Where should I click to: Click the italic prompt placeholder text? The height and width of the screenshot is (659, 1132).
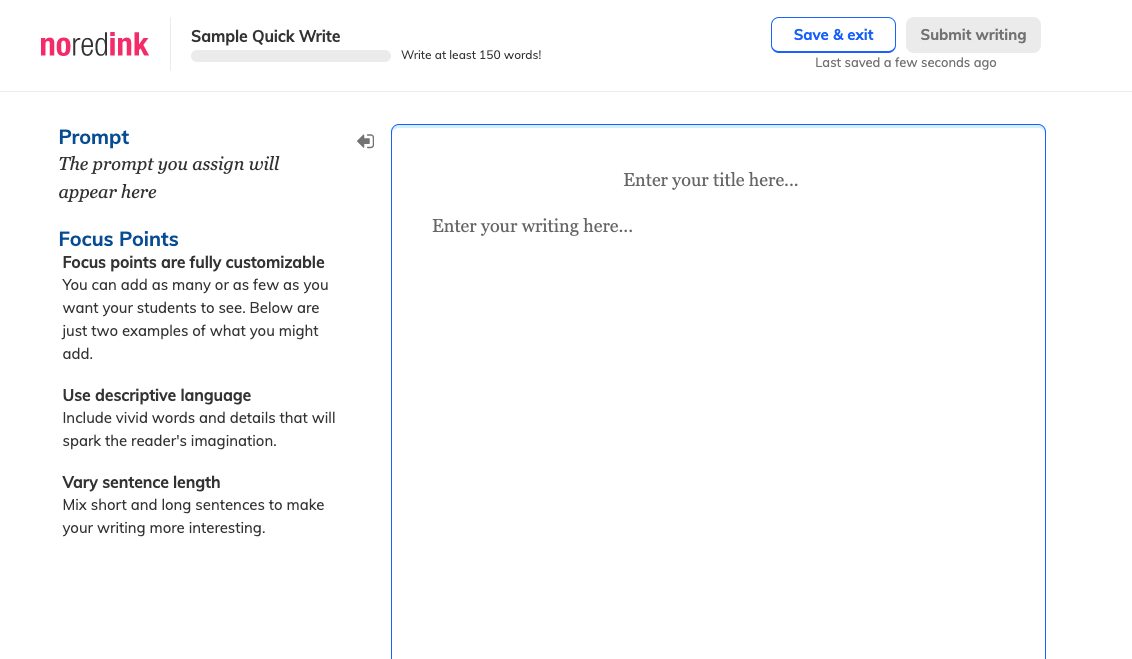coord(169,178)
